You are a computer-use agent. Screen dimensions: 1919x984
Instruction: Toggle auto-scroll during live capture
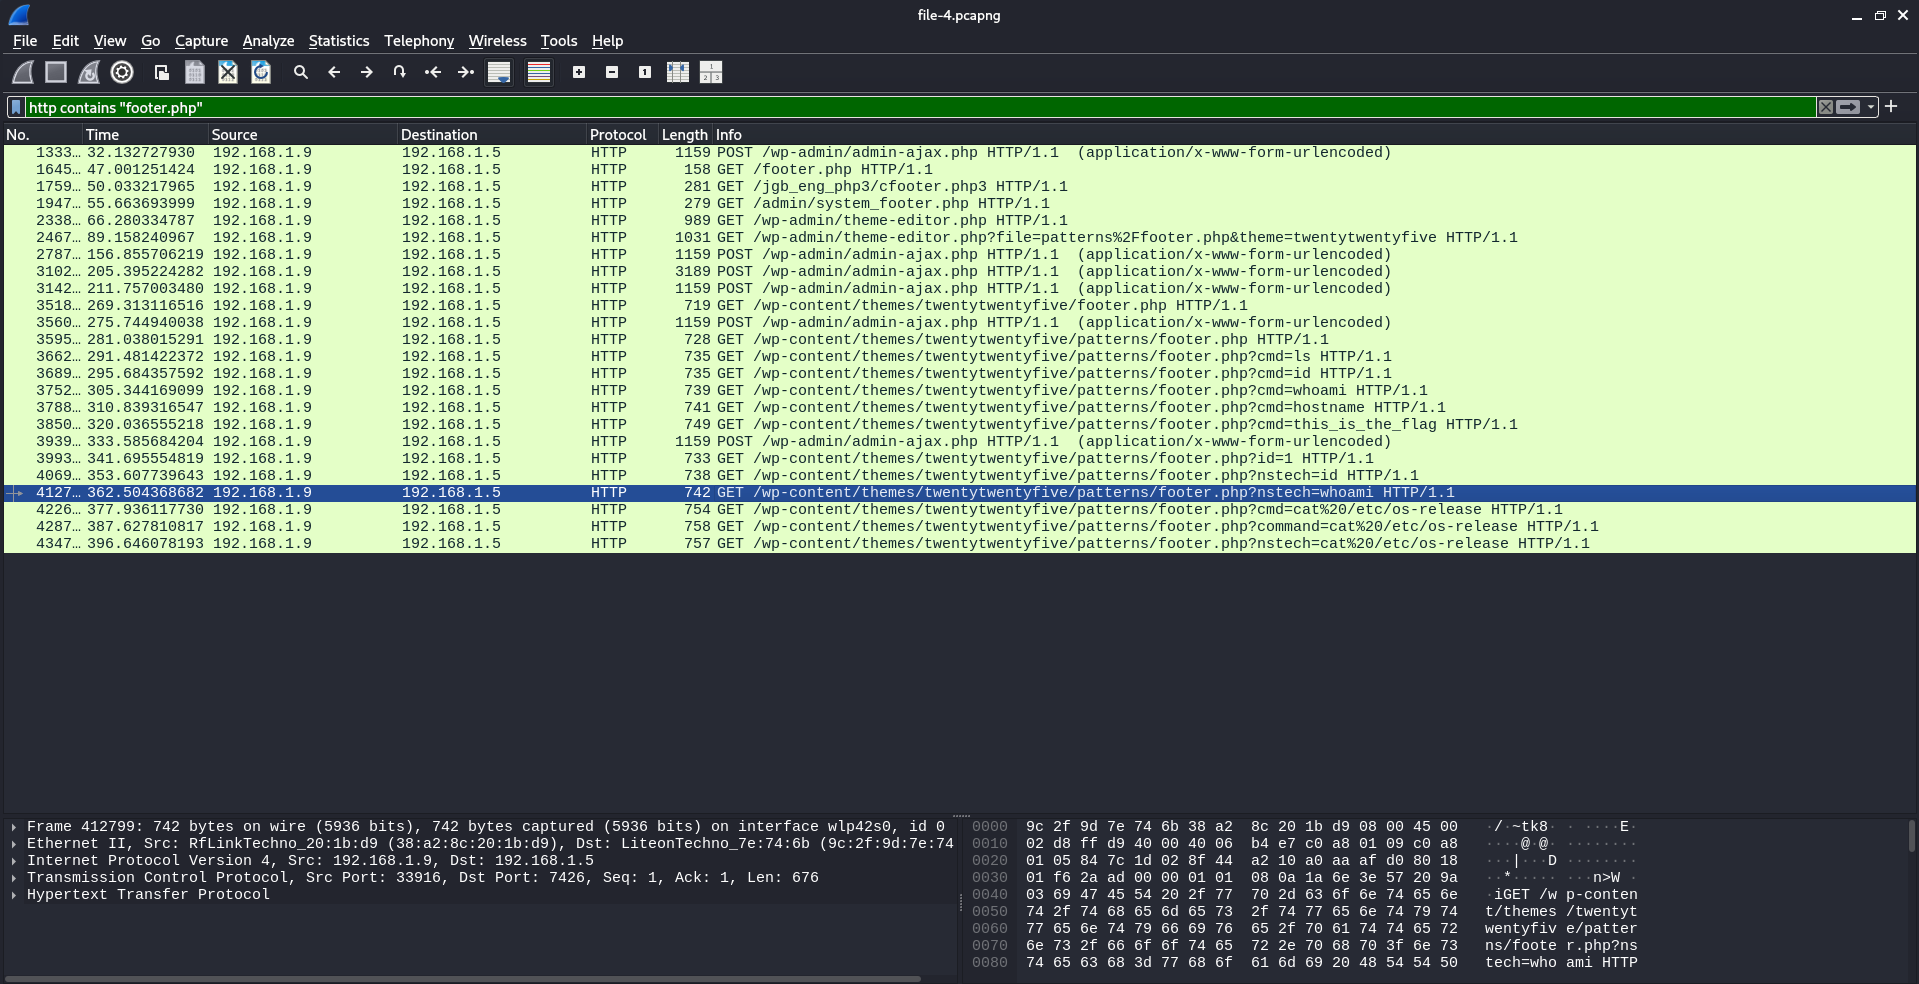point(499,72)
